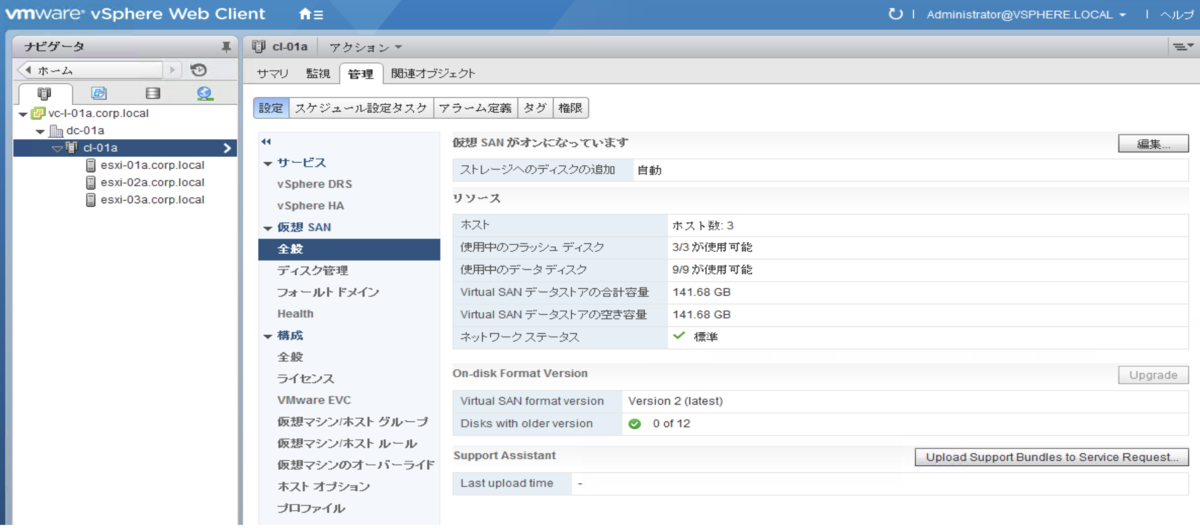Open ディスク管理
This screenshot has width=1200, height=528.
tap(313, 271)
